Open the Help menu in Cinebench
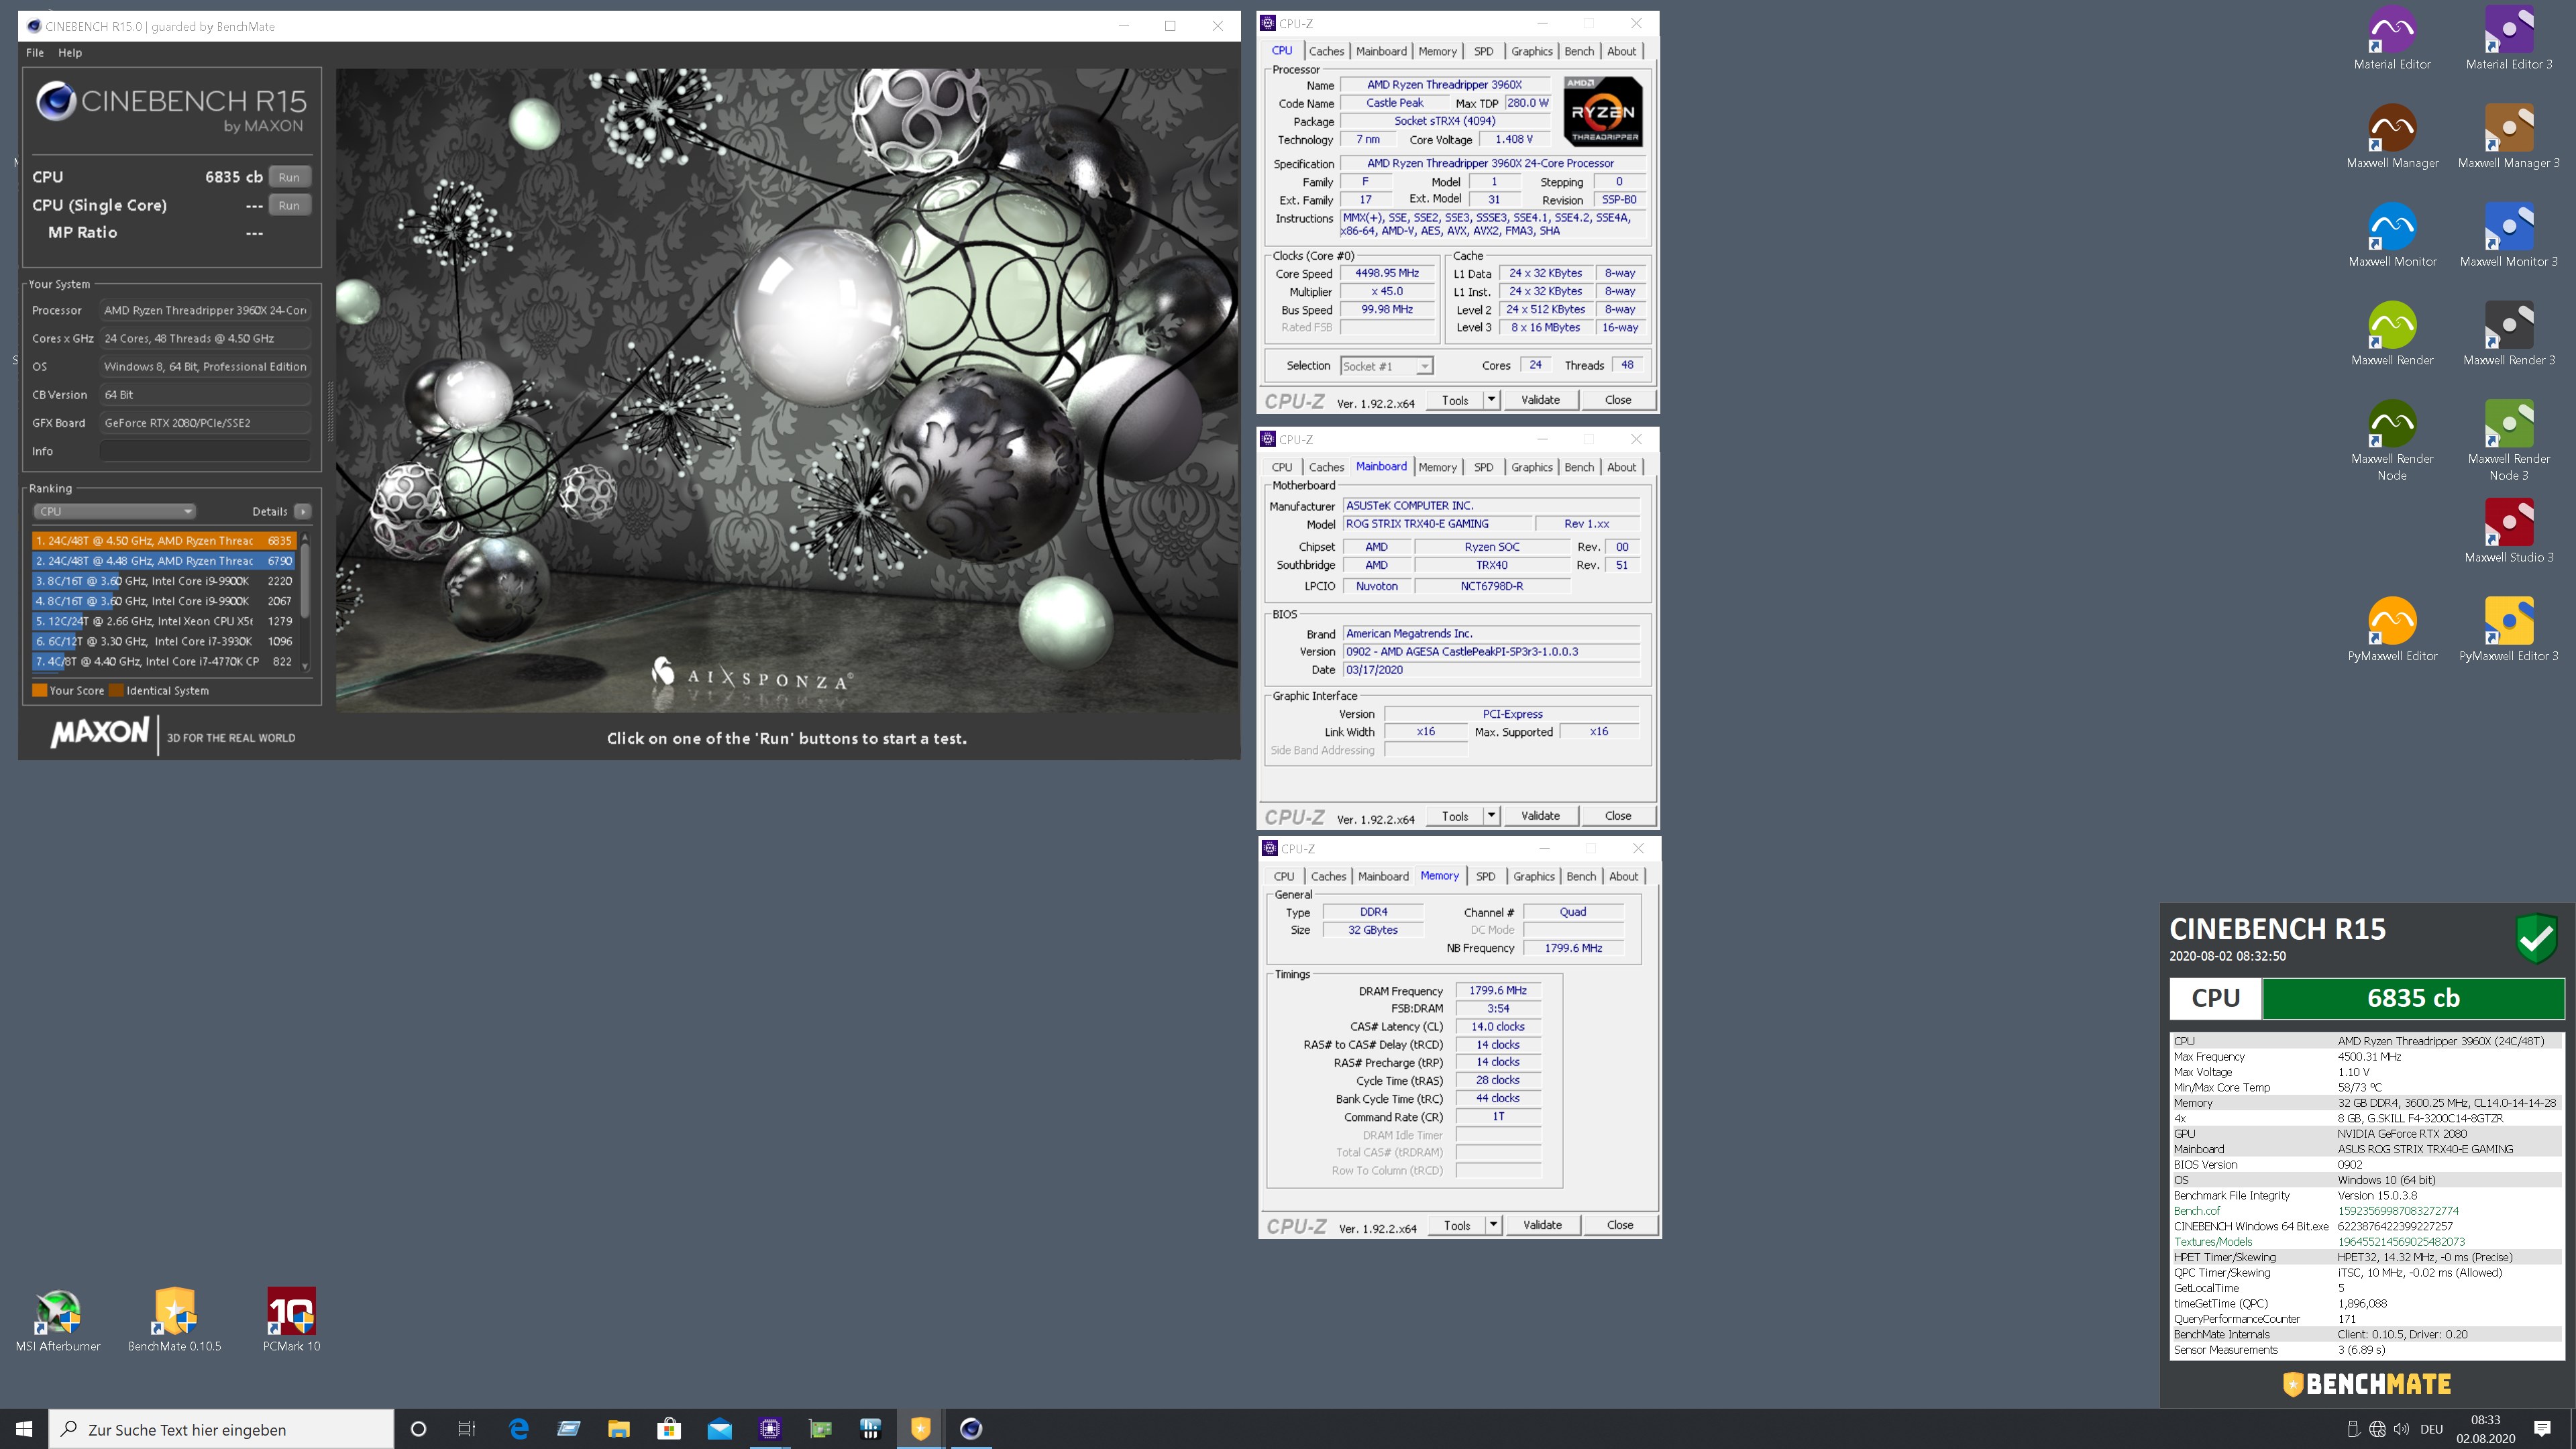The width and height of the screenshot is (2576, 1449). (x=70, y=52)
